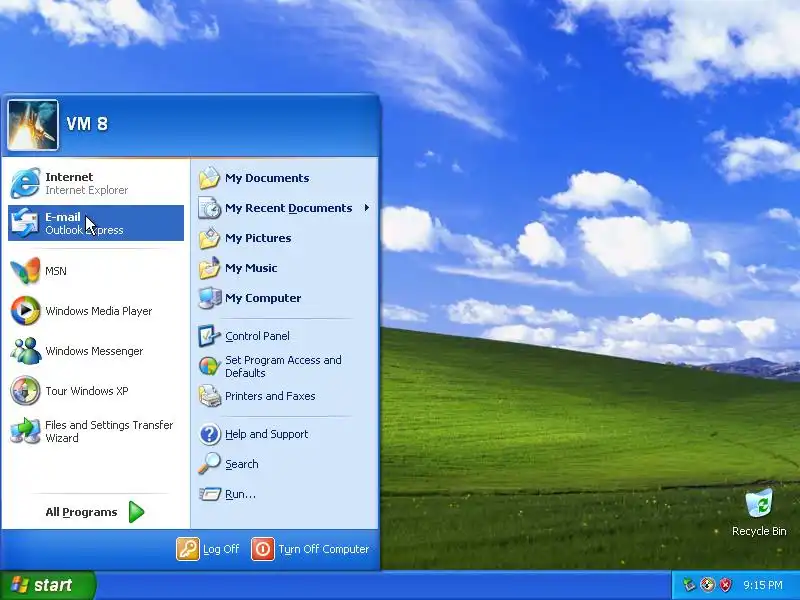Click the My Pictures label
This screenshot has height=600, width=800.
pos(258,238)
